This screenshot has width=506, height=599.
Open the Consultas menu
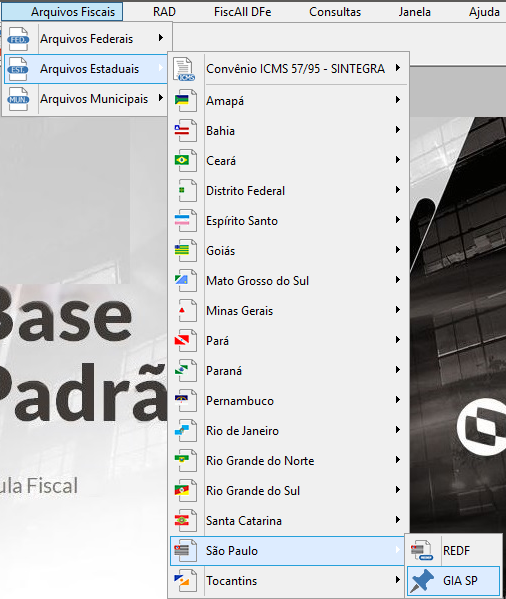pos(335,12)
